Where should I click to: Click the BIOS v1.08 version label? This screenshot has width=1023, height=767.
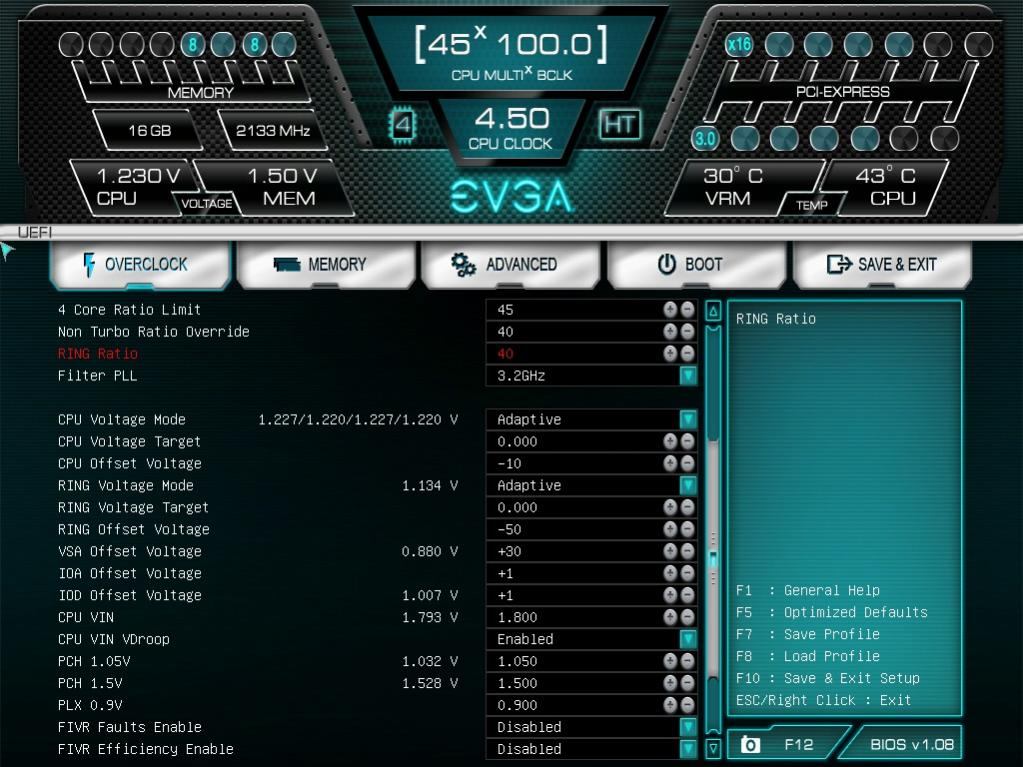[x=911, y=744]
